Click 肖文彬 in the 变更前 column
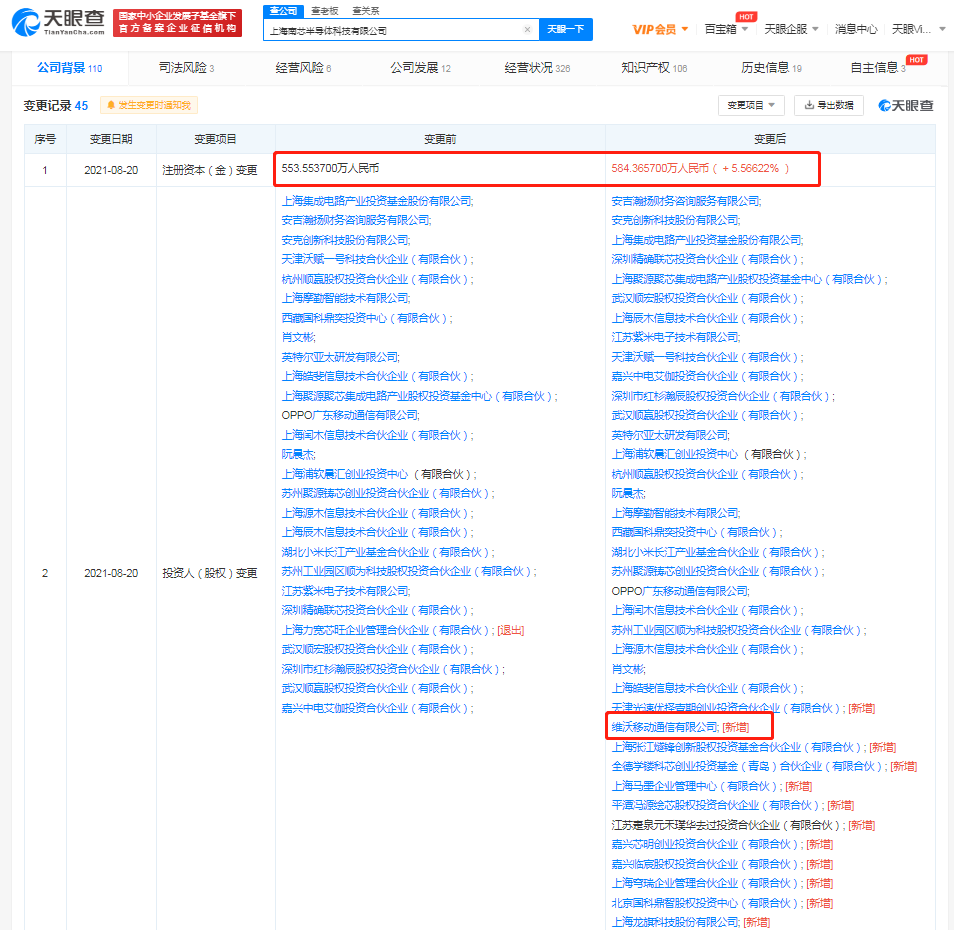This screenshot has height=930, width=954. tap(298, 337)
